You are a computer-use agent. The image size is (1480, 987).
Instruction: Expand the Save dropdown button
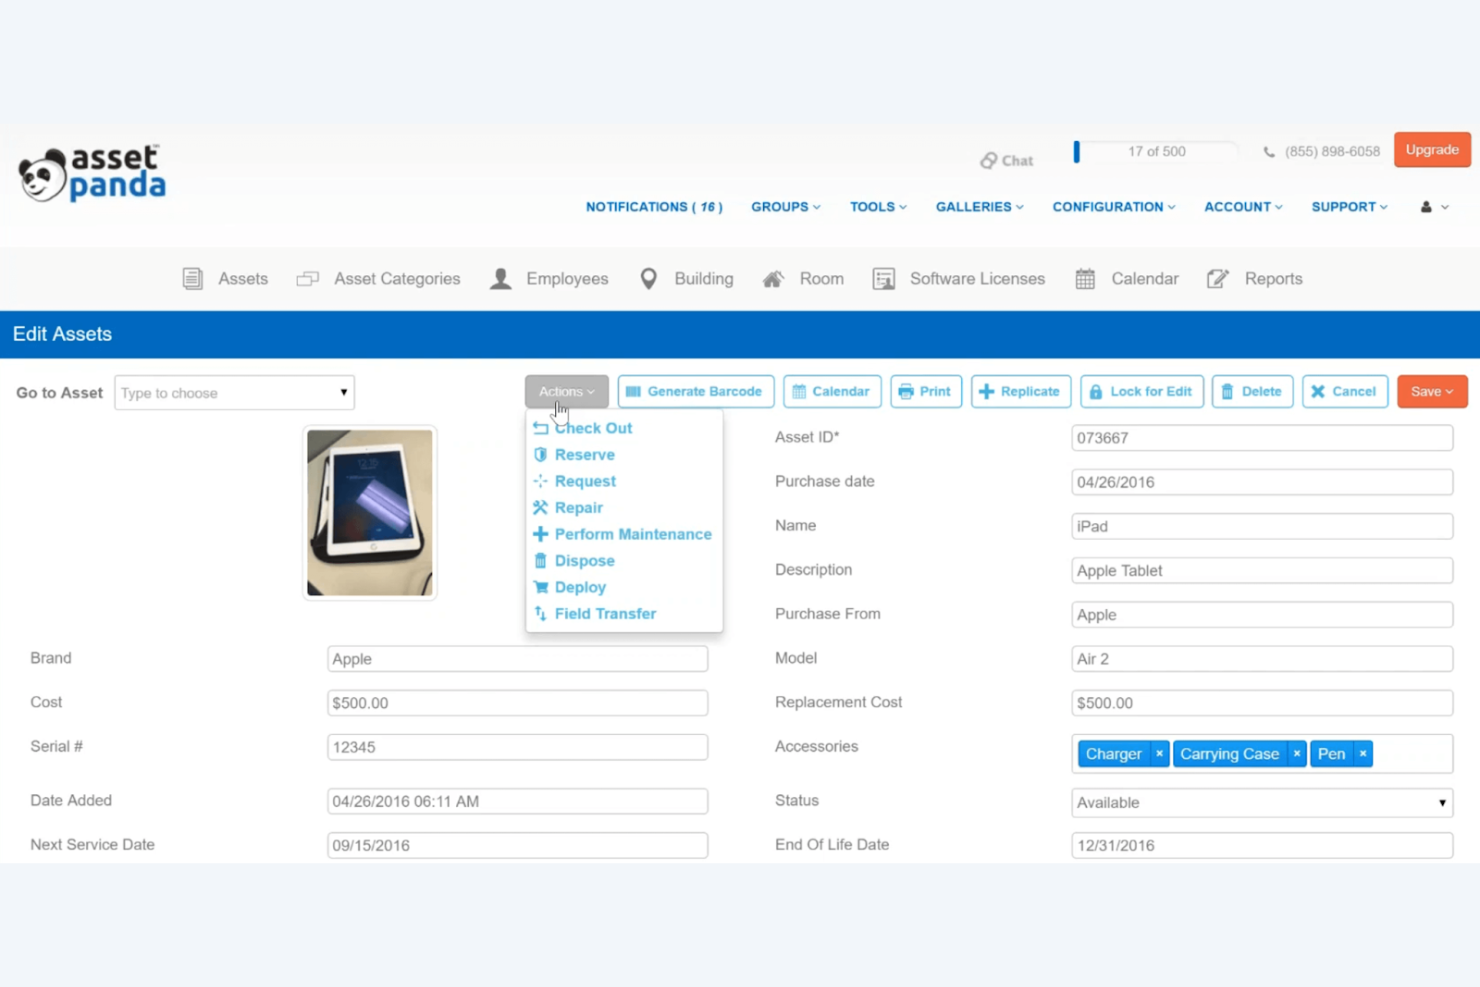click(1432, 392)
